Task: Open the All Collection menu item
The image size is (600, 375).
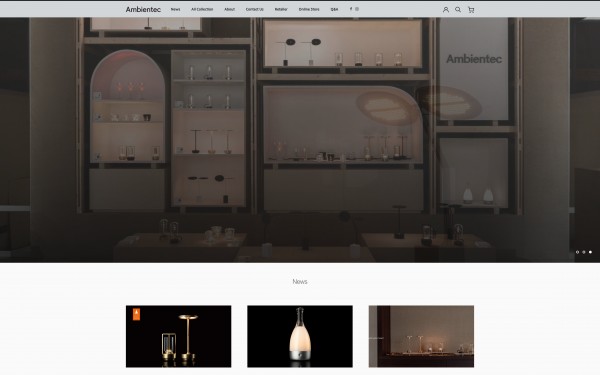Action: pyautogui.click(x=202, y=9)
